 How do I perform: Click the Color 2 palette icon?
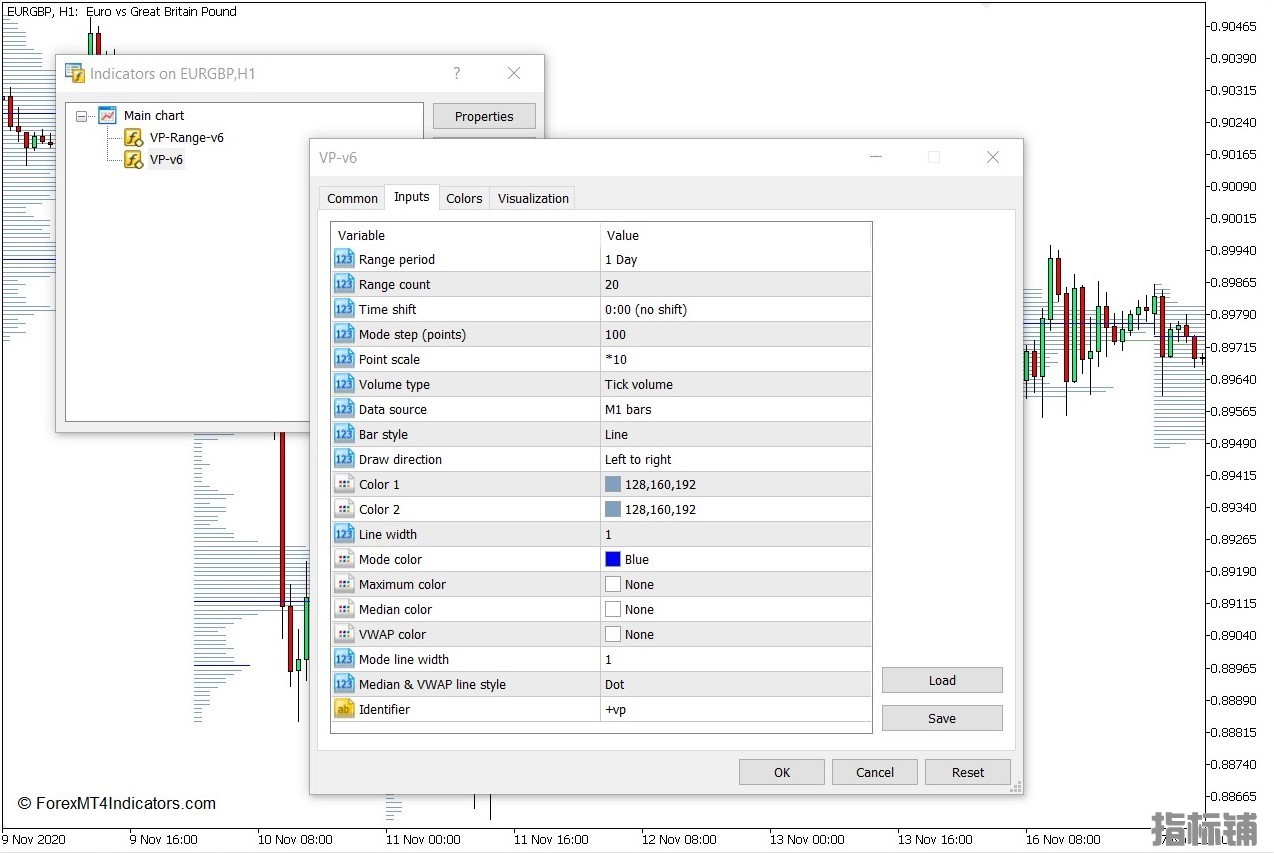pyautogui.click(x=344, y=509)
